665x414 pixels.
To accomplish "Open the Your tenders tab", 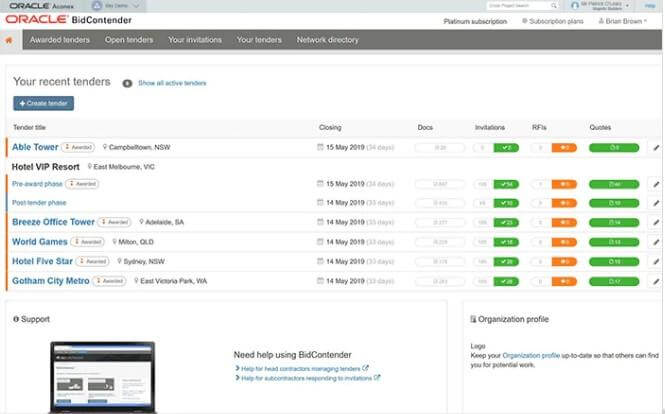I will click(259, 40).
